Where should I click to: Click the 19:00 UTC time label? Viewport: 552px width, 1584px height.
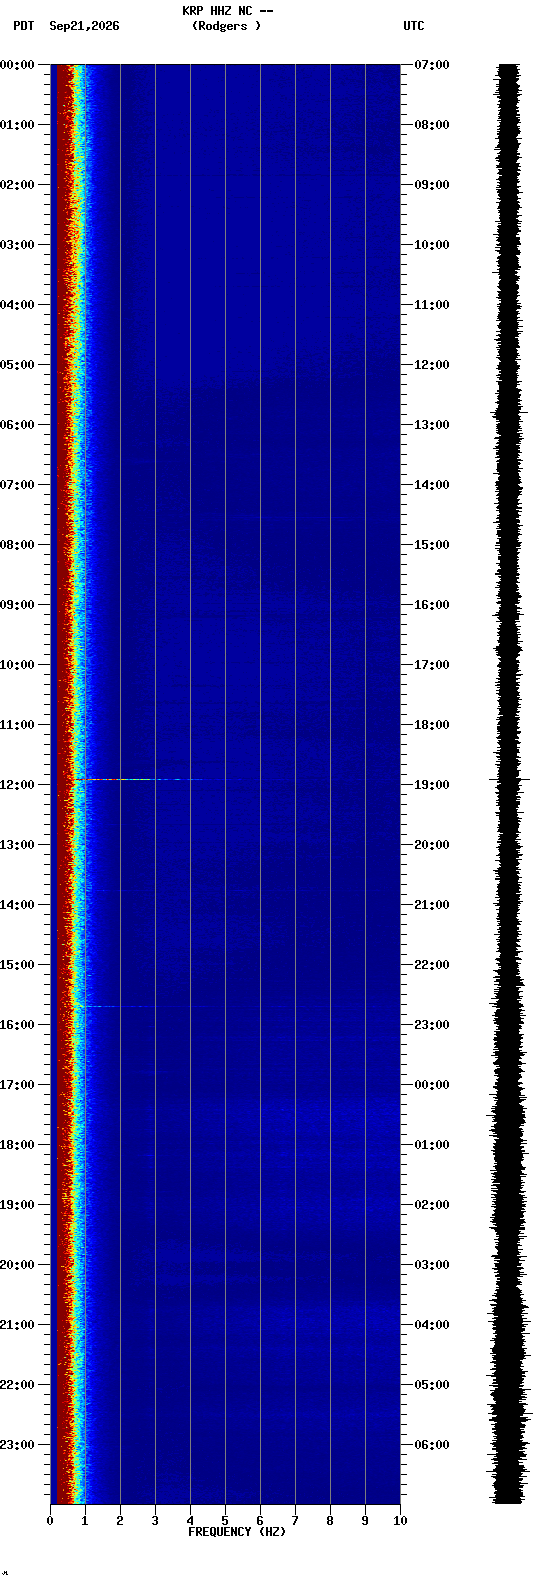432,785
